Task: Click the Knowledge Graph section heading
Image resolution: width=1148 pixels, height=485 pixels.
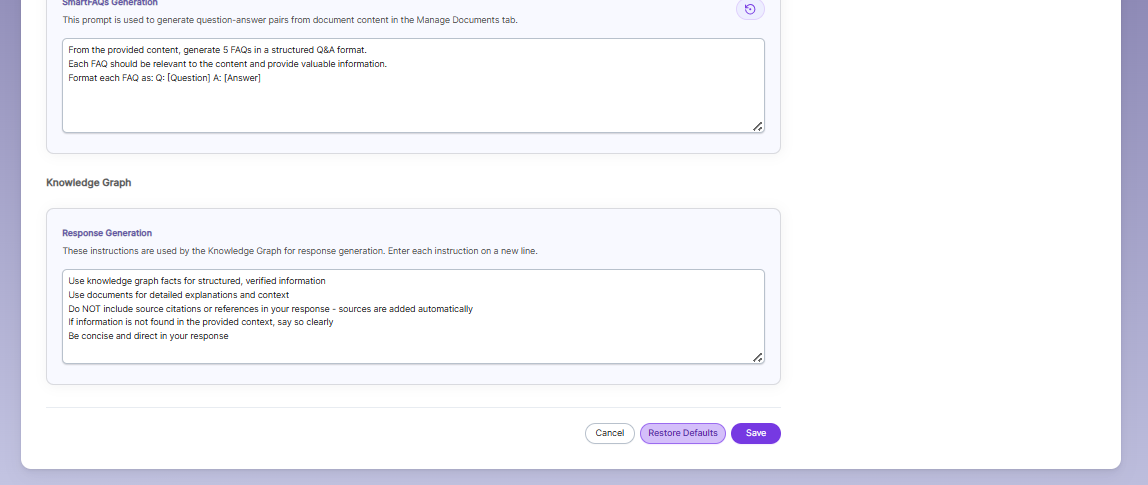Action: coord(89,182)
